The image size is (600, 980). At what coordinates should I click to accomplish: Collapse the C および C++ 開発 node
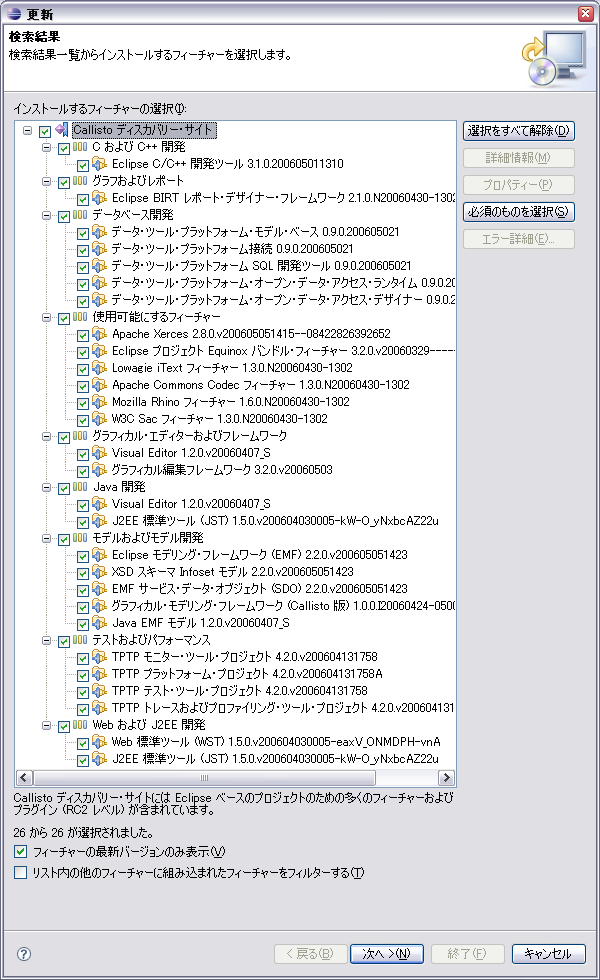46,148
